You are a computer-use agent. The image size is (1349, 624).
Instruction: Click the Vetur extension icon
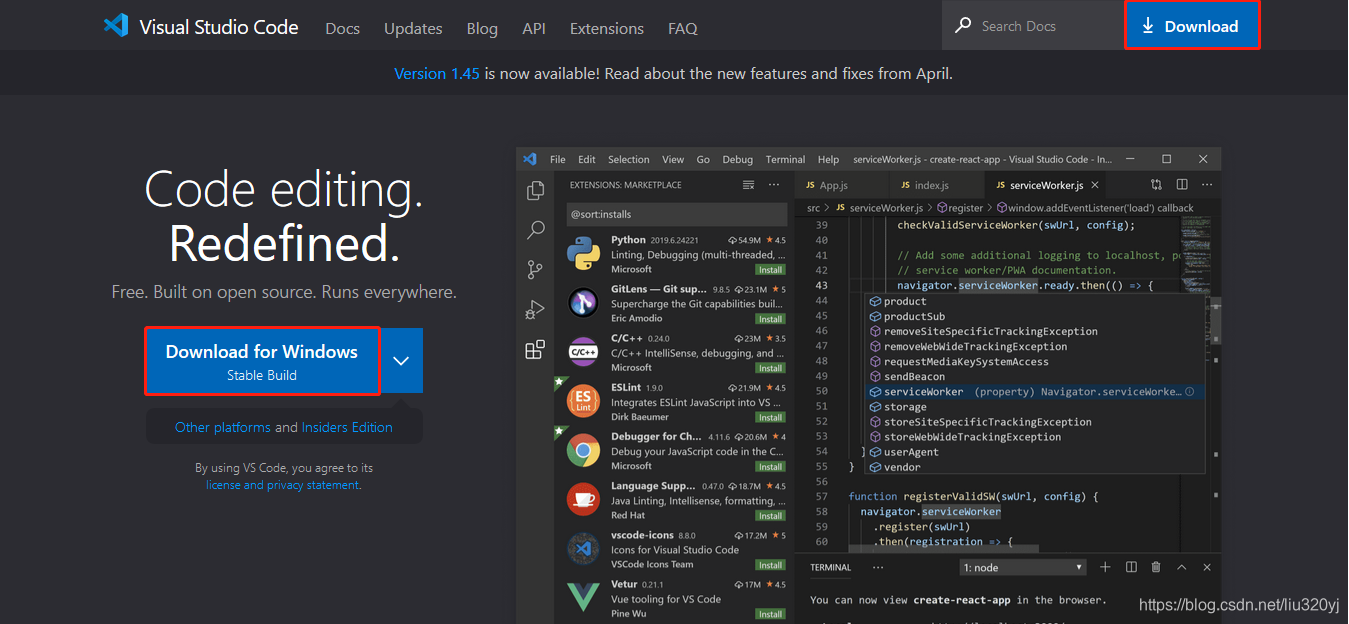coord(583,598)
